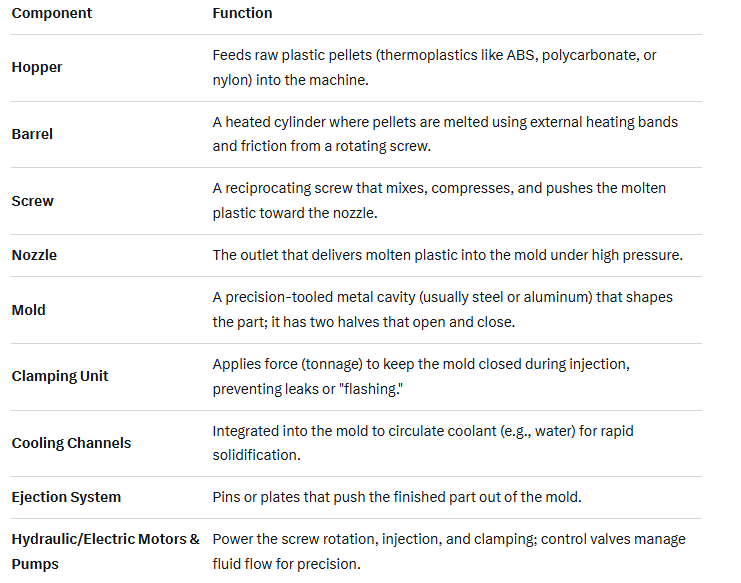
Task: Click the control valves description text
Action: 449,551
